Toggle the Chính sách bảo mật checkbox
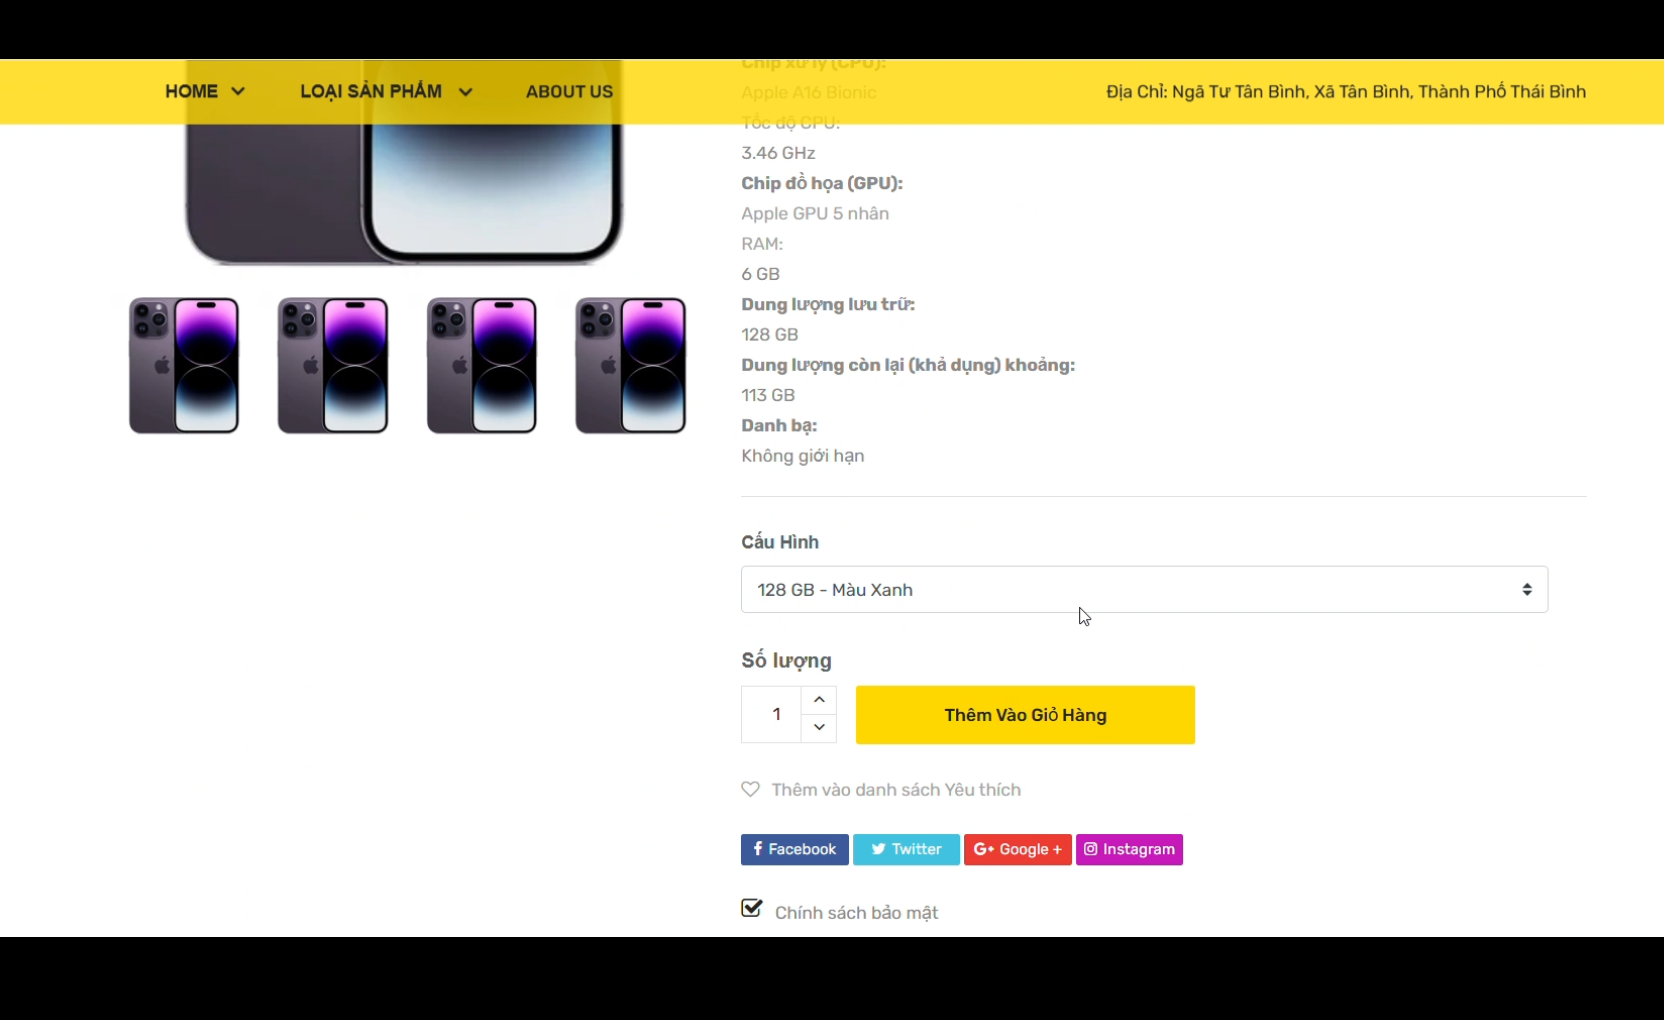This screenshot has height=1020, width=1664. 752,908
